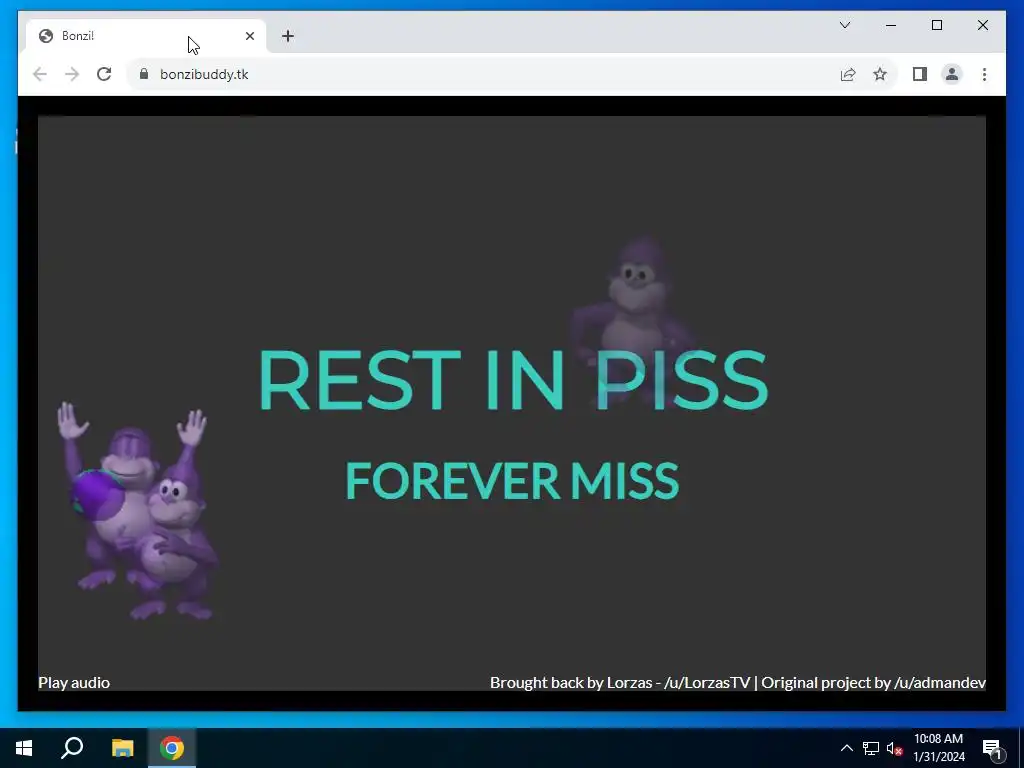Share this page icon
This screenshot has height=768, width=1024.
coord(848,74)
